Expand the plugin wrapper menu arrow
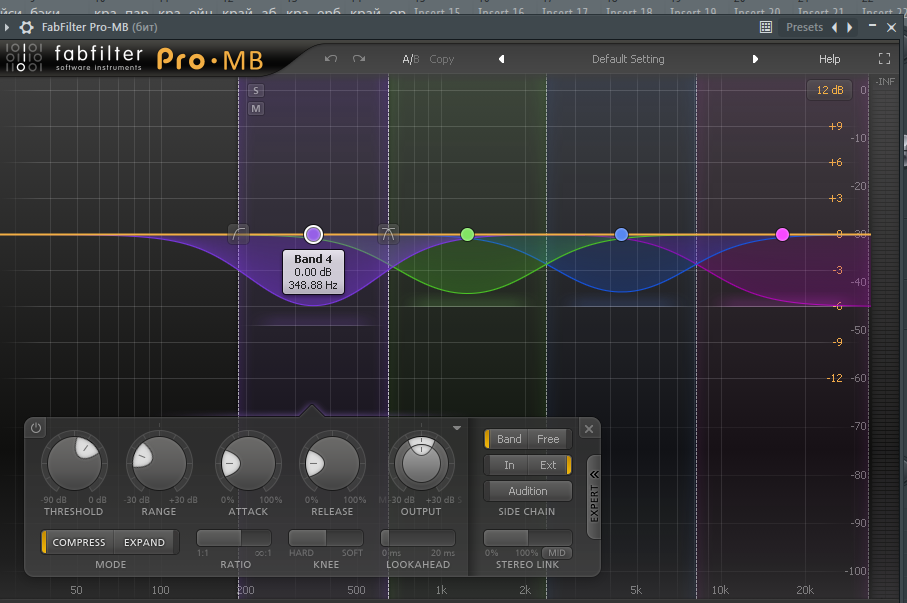 (x=7, y=27)
